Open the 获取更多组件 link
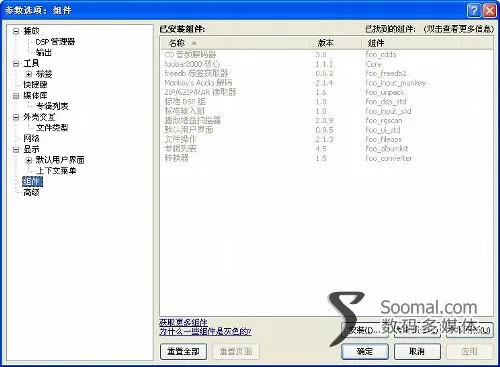 (x=183, y=322)
